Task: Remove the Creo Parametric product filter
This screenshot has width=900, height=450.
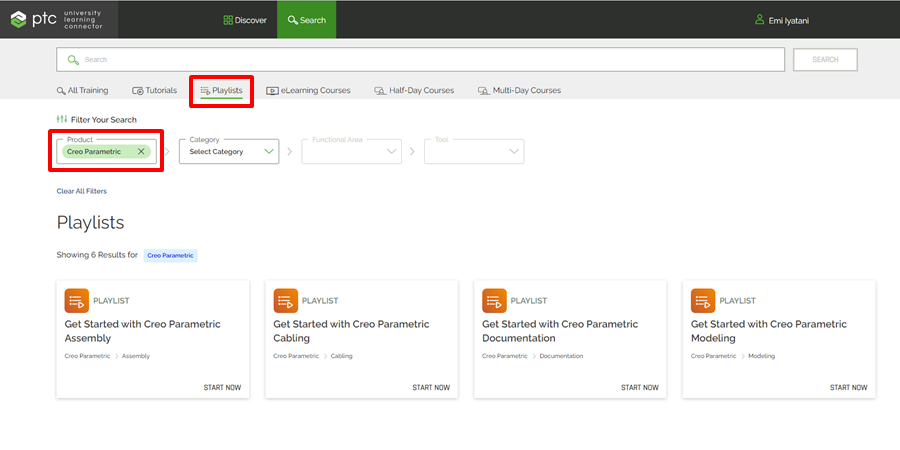Action: click(x=141, y=152)
